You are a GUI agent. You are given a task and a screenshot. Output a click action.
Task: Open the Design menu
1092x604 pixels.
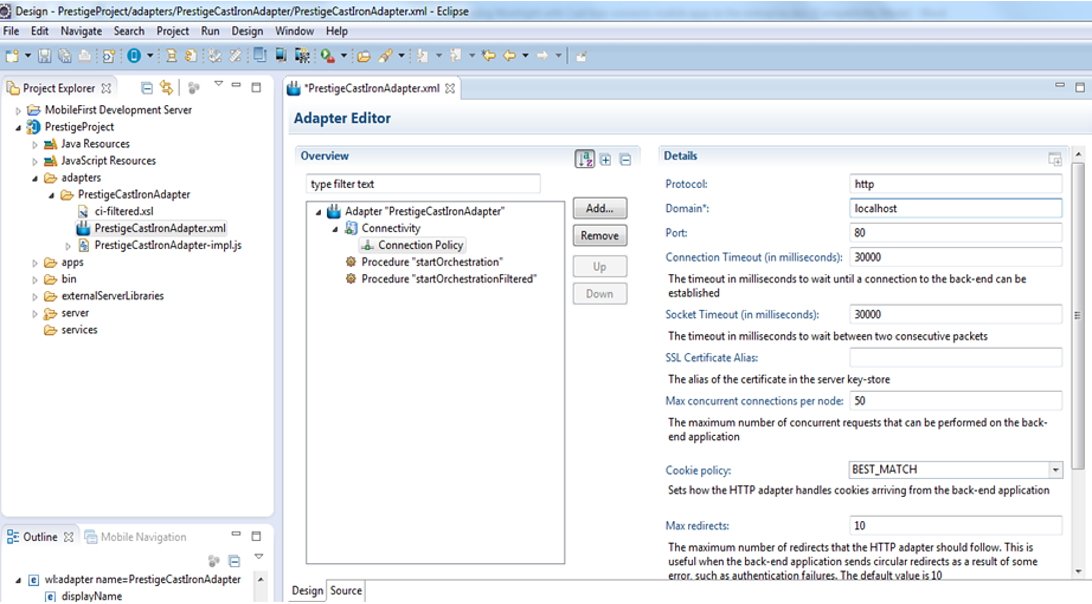pos(247,31)
